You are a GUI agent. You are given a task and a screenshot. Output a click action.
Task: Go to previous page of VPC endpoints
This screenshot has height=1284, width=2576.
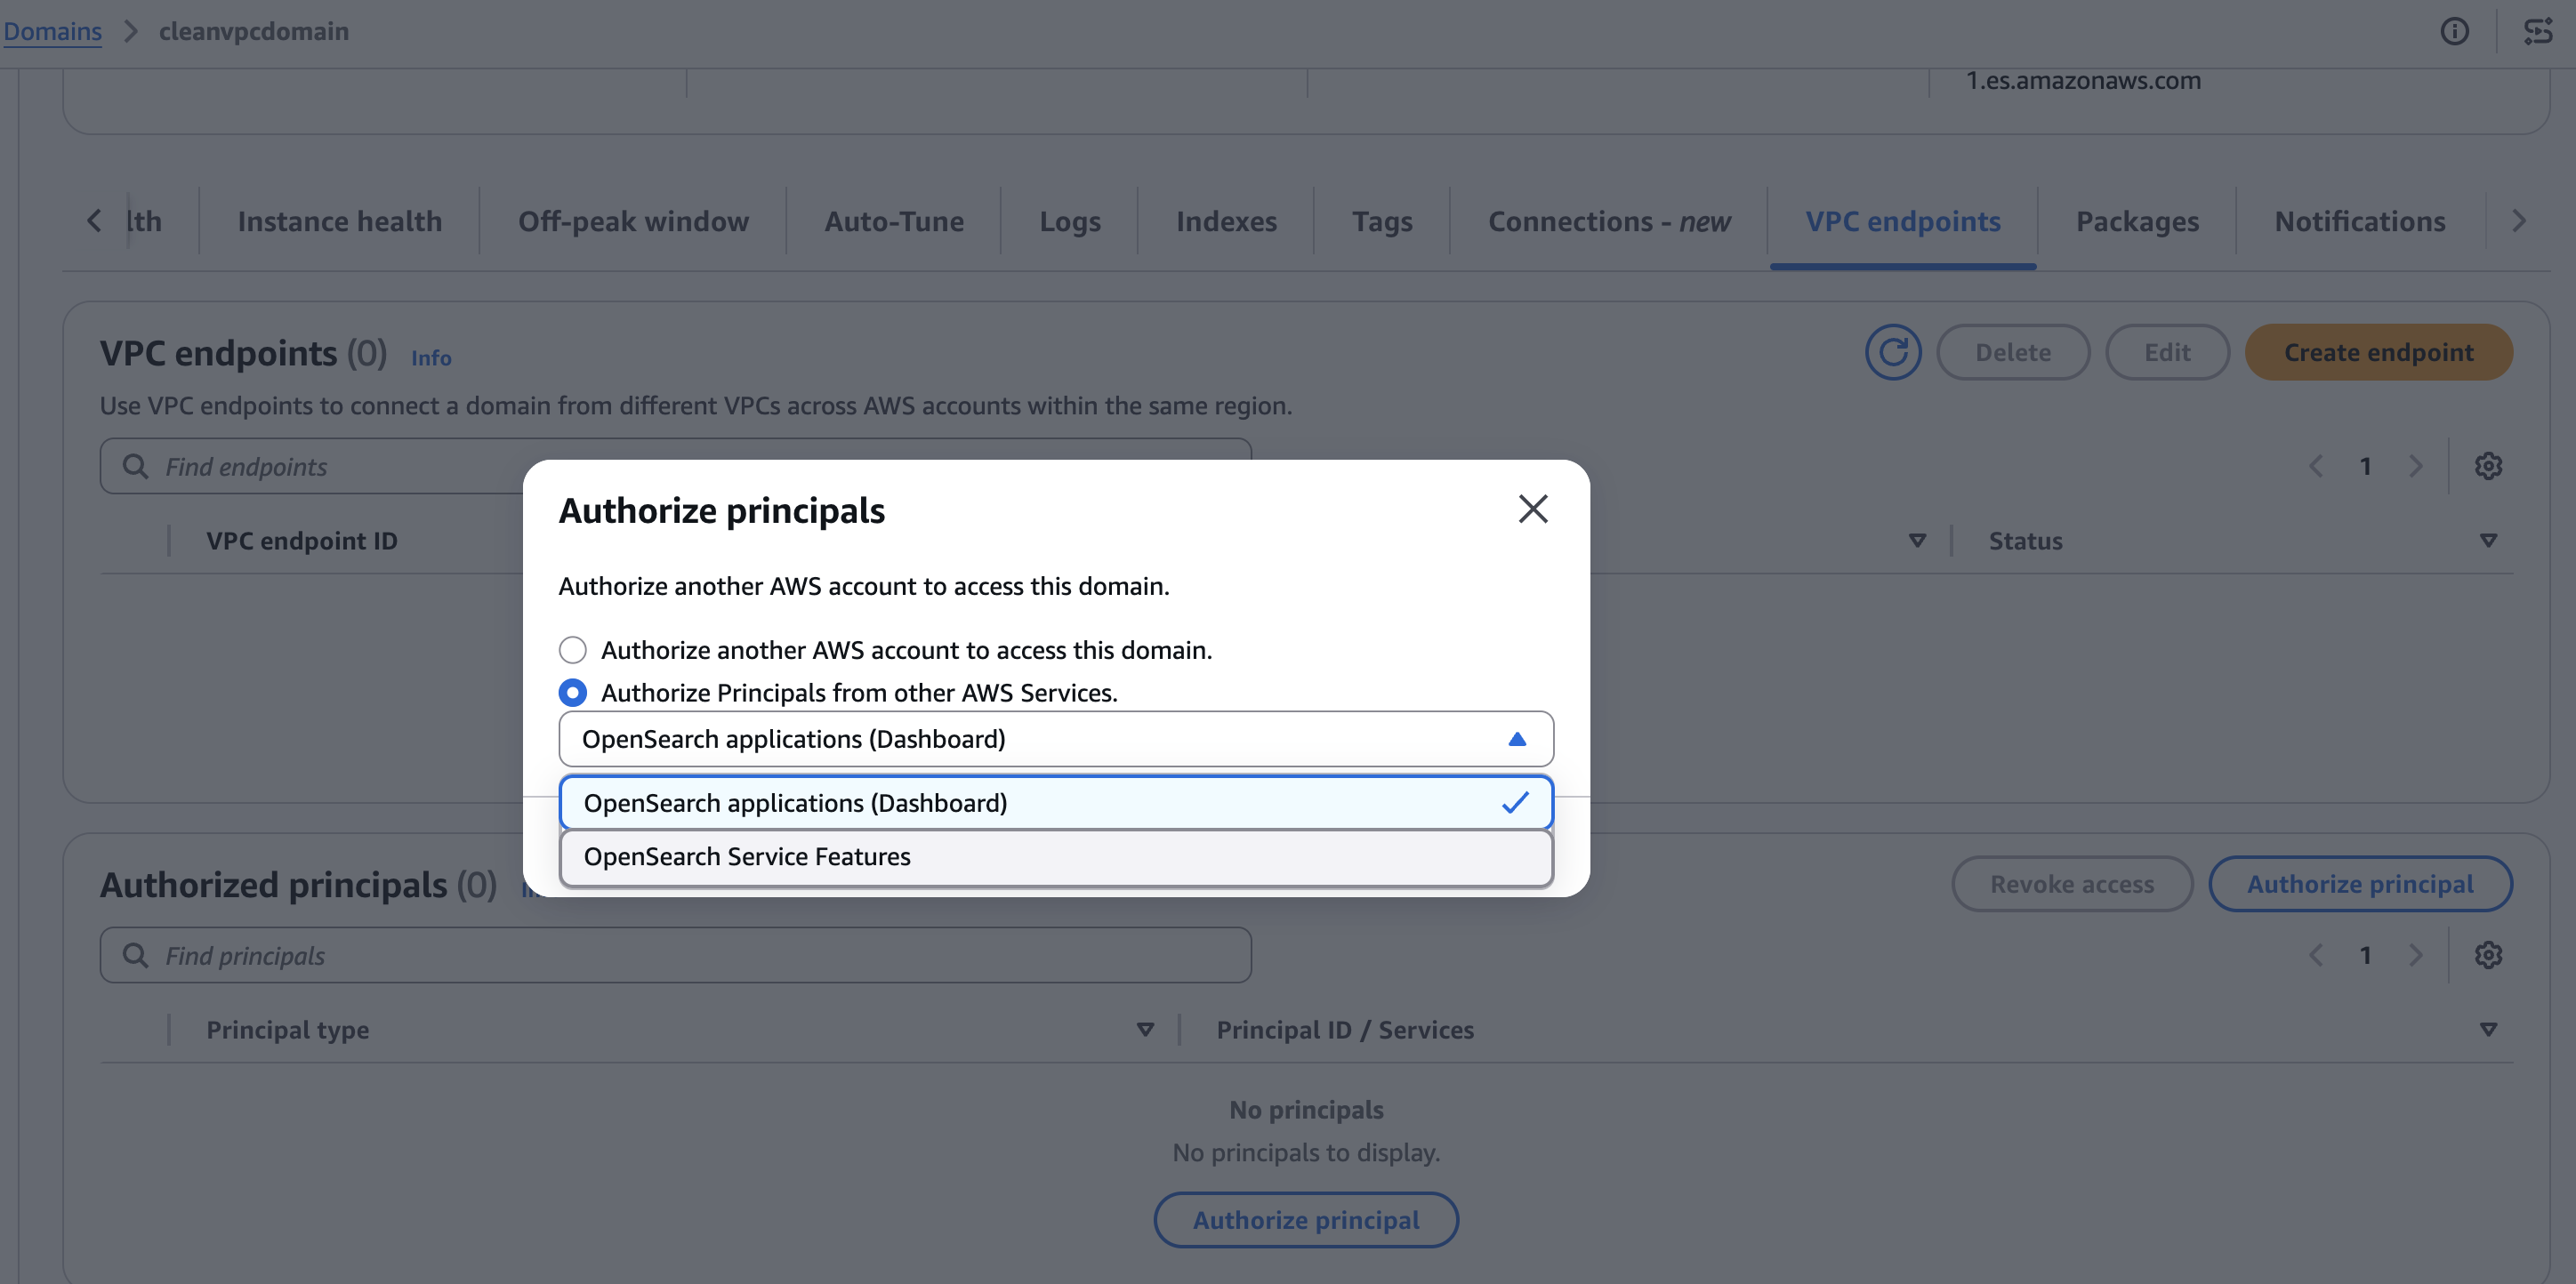2315,466
